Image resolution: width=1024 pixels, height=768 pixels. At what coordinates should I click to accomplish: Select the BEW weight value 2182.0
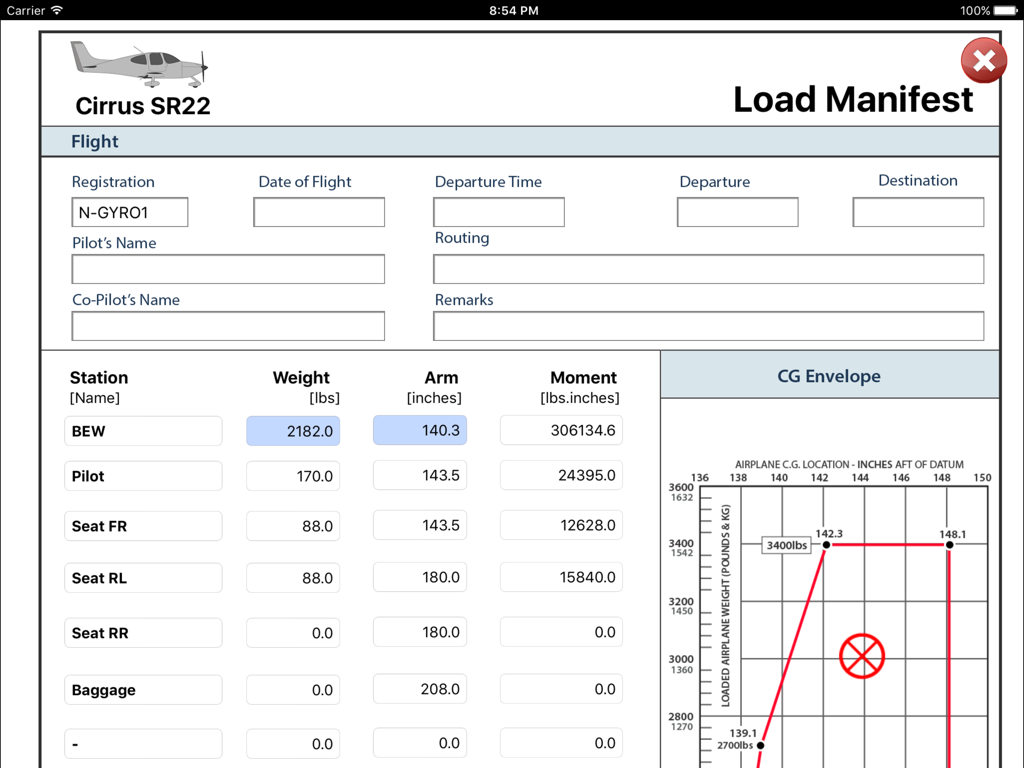point(293,430)
